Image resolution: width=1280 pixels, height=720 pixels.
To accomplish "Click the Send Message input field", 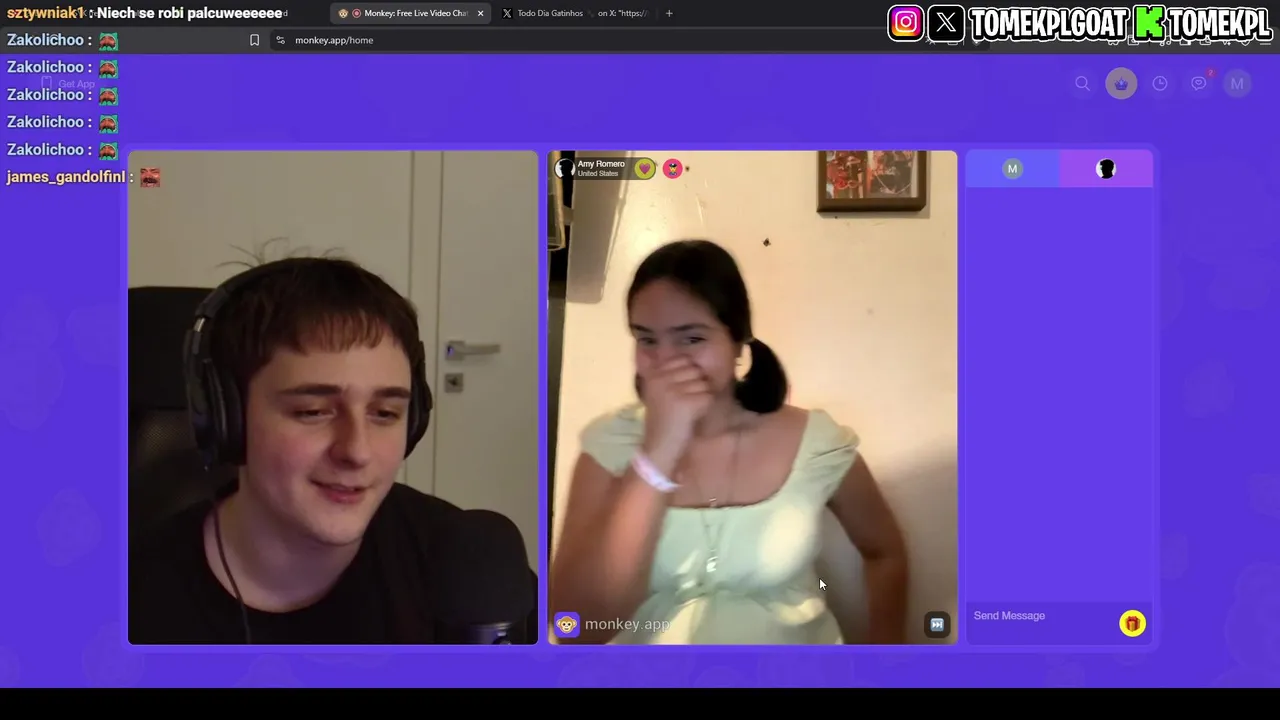I will [1042, 616].
